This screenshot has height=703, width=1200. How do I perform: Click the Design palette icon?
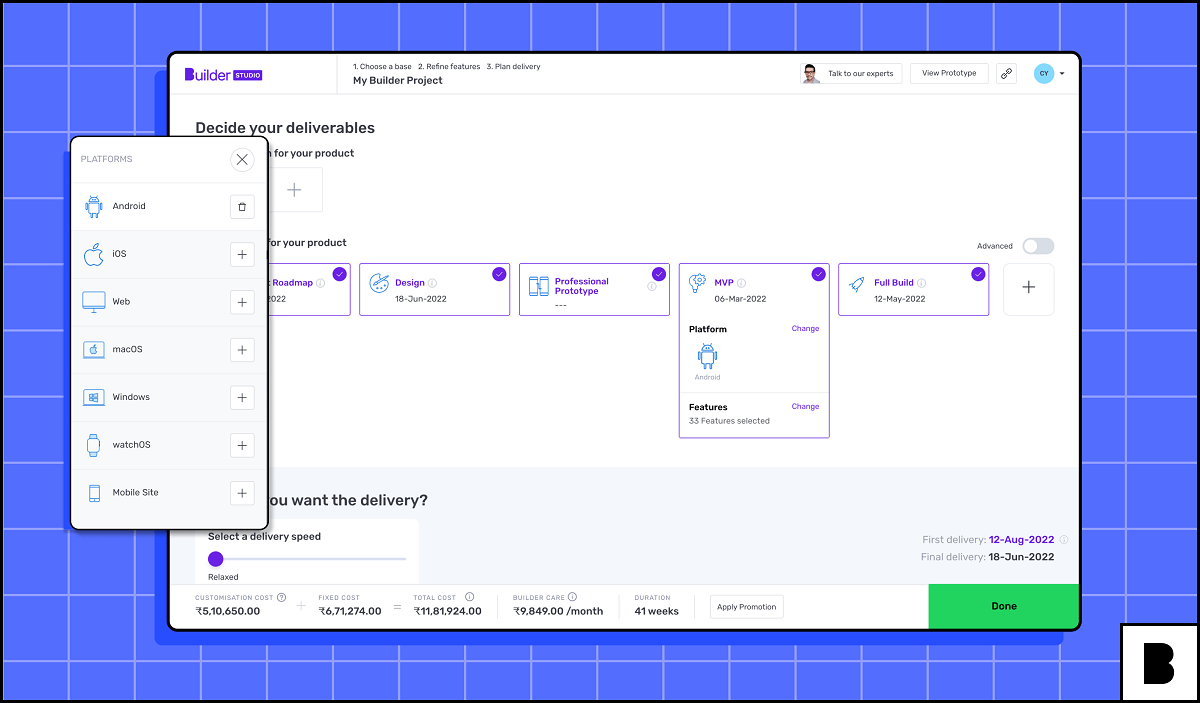point(379,284)
